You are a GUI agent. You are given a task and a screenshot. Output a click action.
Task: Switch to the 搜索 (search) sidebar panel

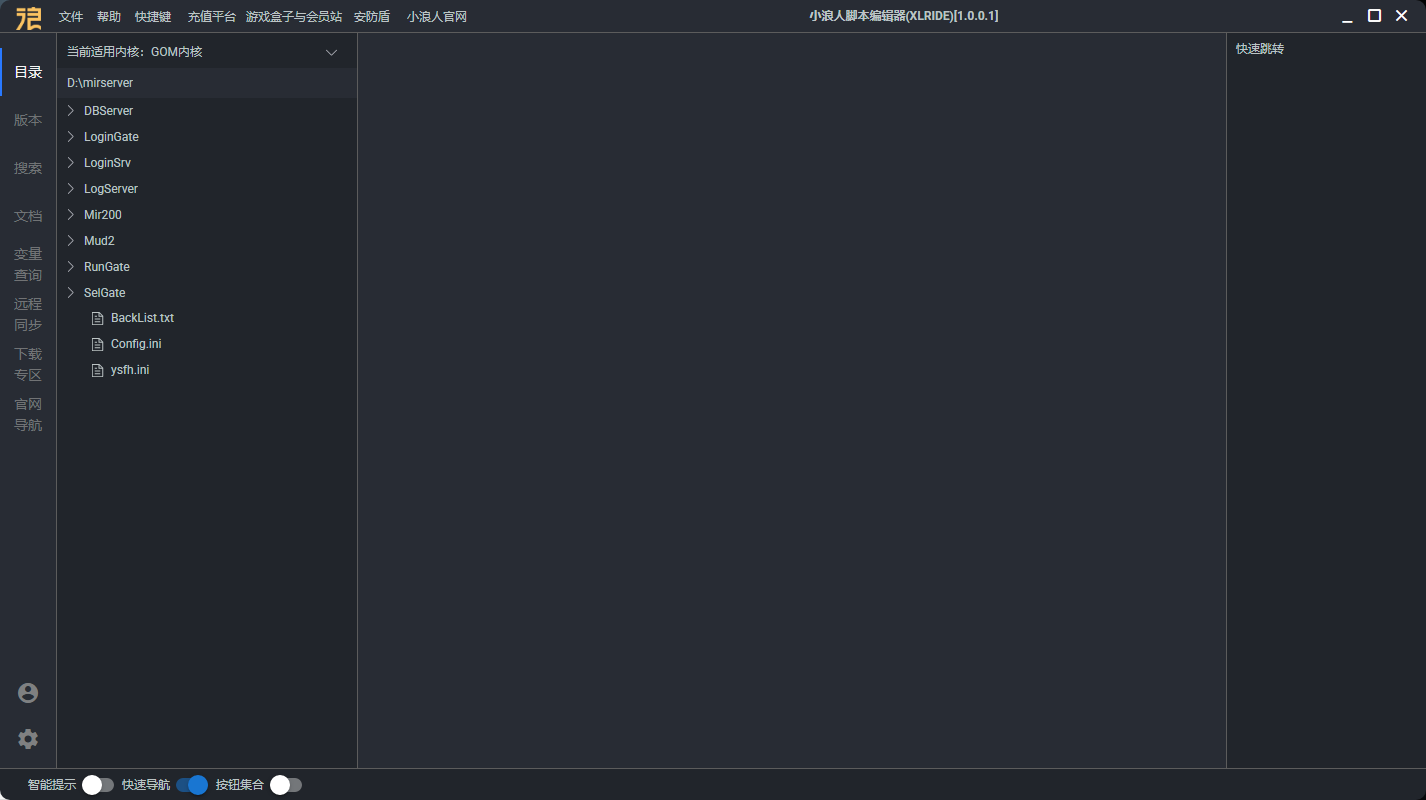tap(28, 167)
